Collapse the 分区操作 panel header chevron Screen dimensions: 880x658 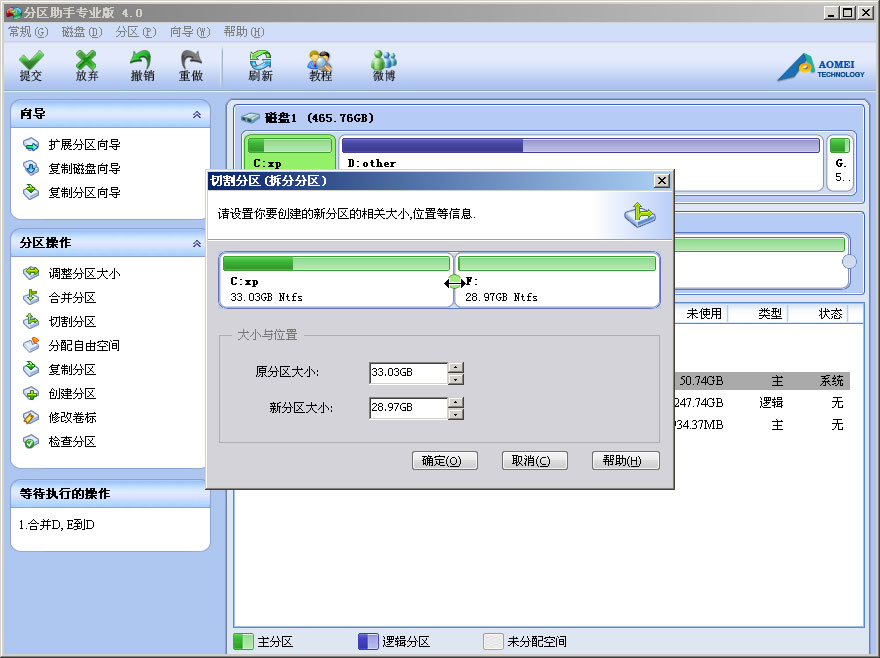pyautogui.click(x=196, y=243)
